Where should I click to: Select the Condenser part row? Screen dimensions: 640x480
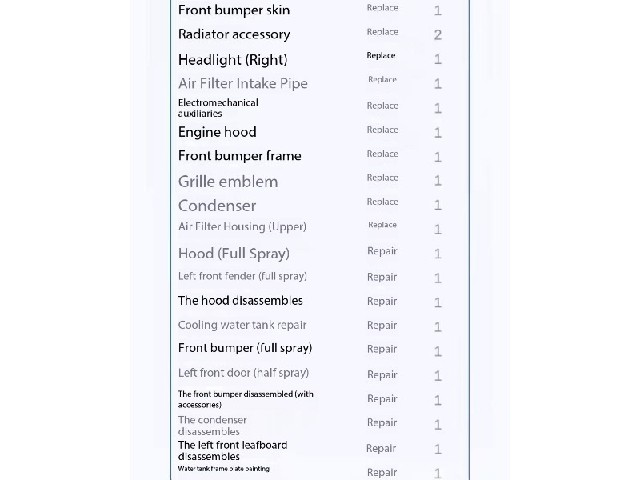point(217,205)
